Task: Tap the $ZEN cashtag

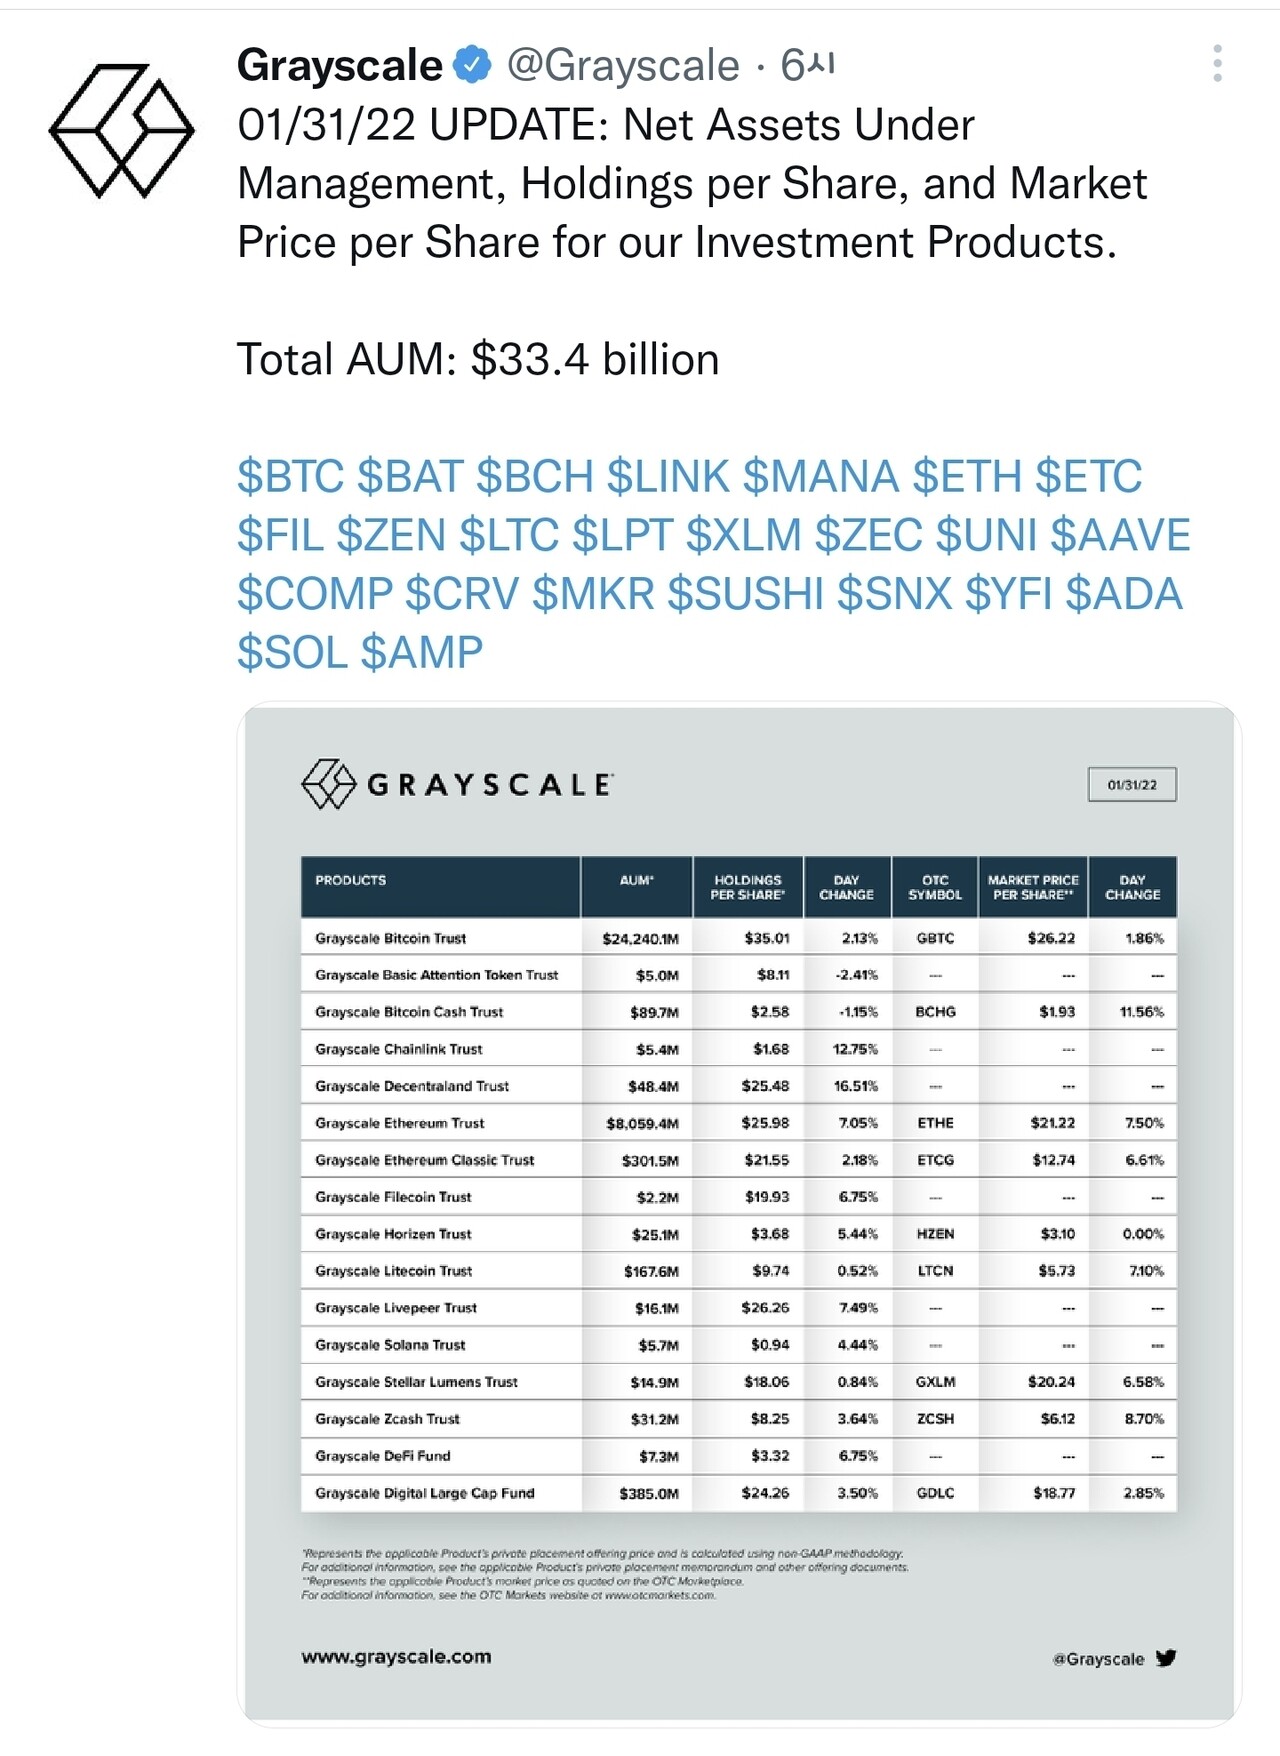Action: tap(391, 536)
